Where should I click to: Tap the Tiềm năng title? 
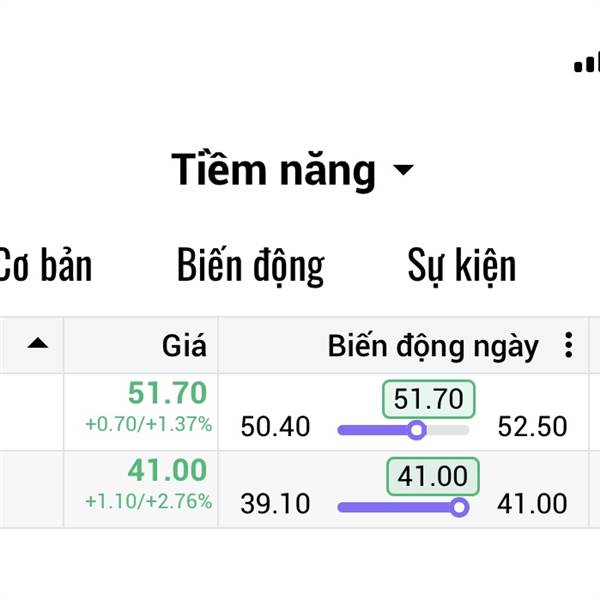274,170
